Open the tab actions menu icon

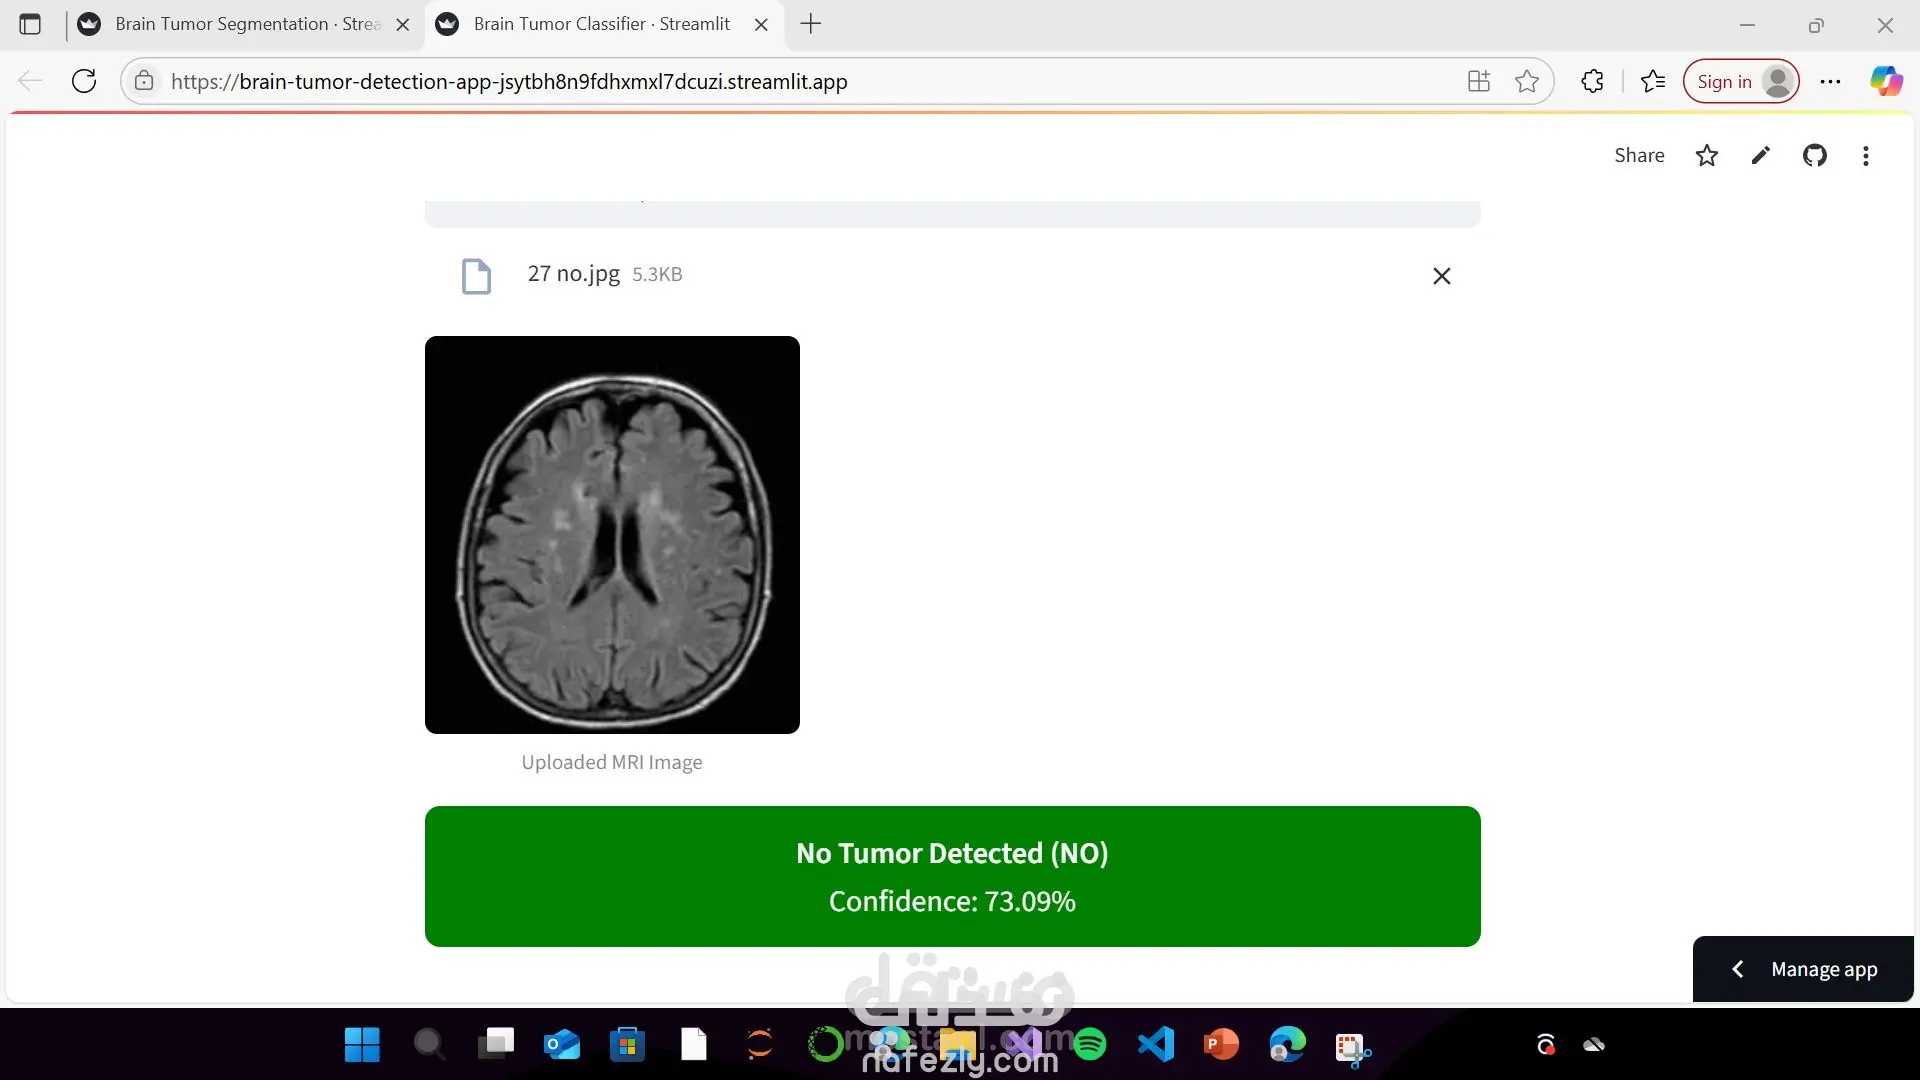tap(30, 24)
